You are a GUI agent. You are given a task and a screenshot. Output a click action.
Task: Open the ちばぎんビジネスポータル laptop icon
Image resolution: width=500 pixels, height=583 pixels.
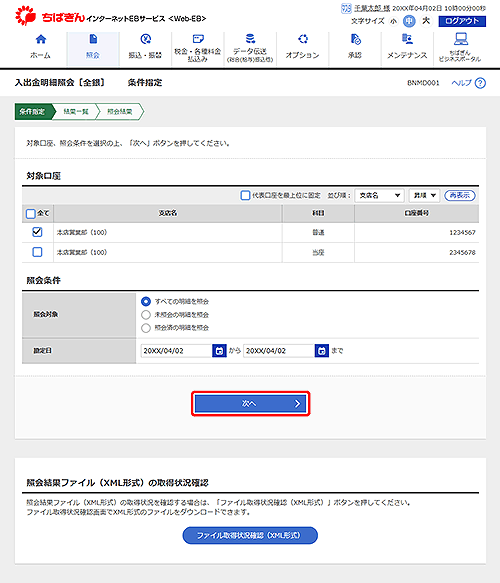click(460, 39)
